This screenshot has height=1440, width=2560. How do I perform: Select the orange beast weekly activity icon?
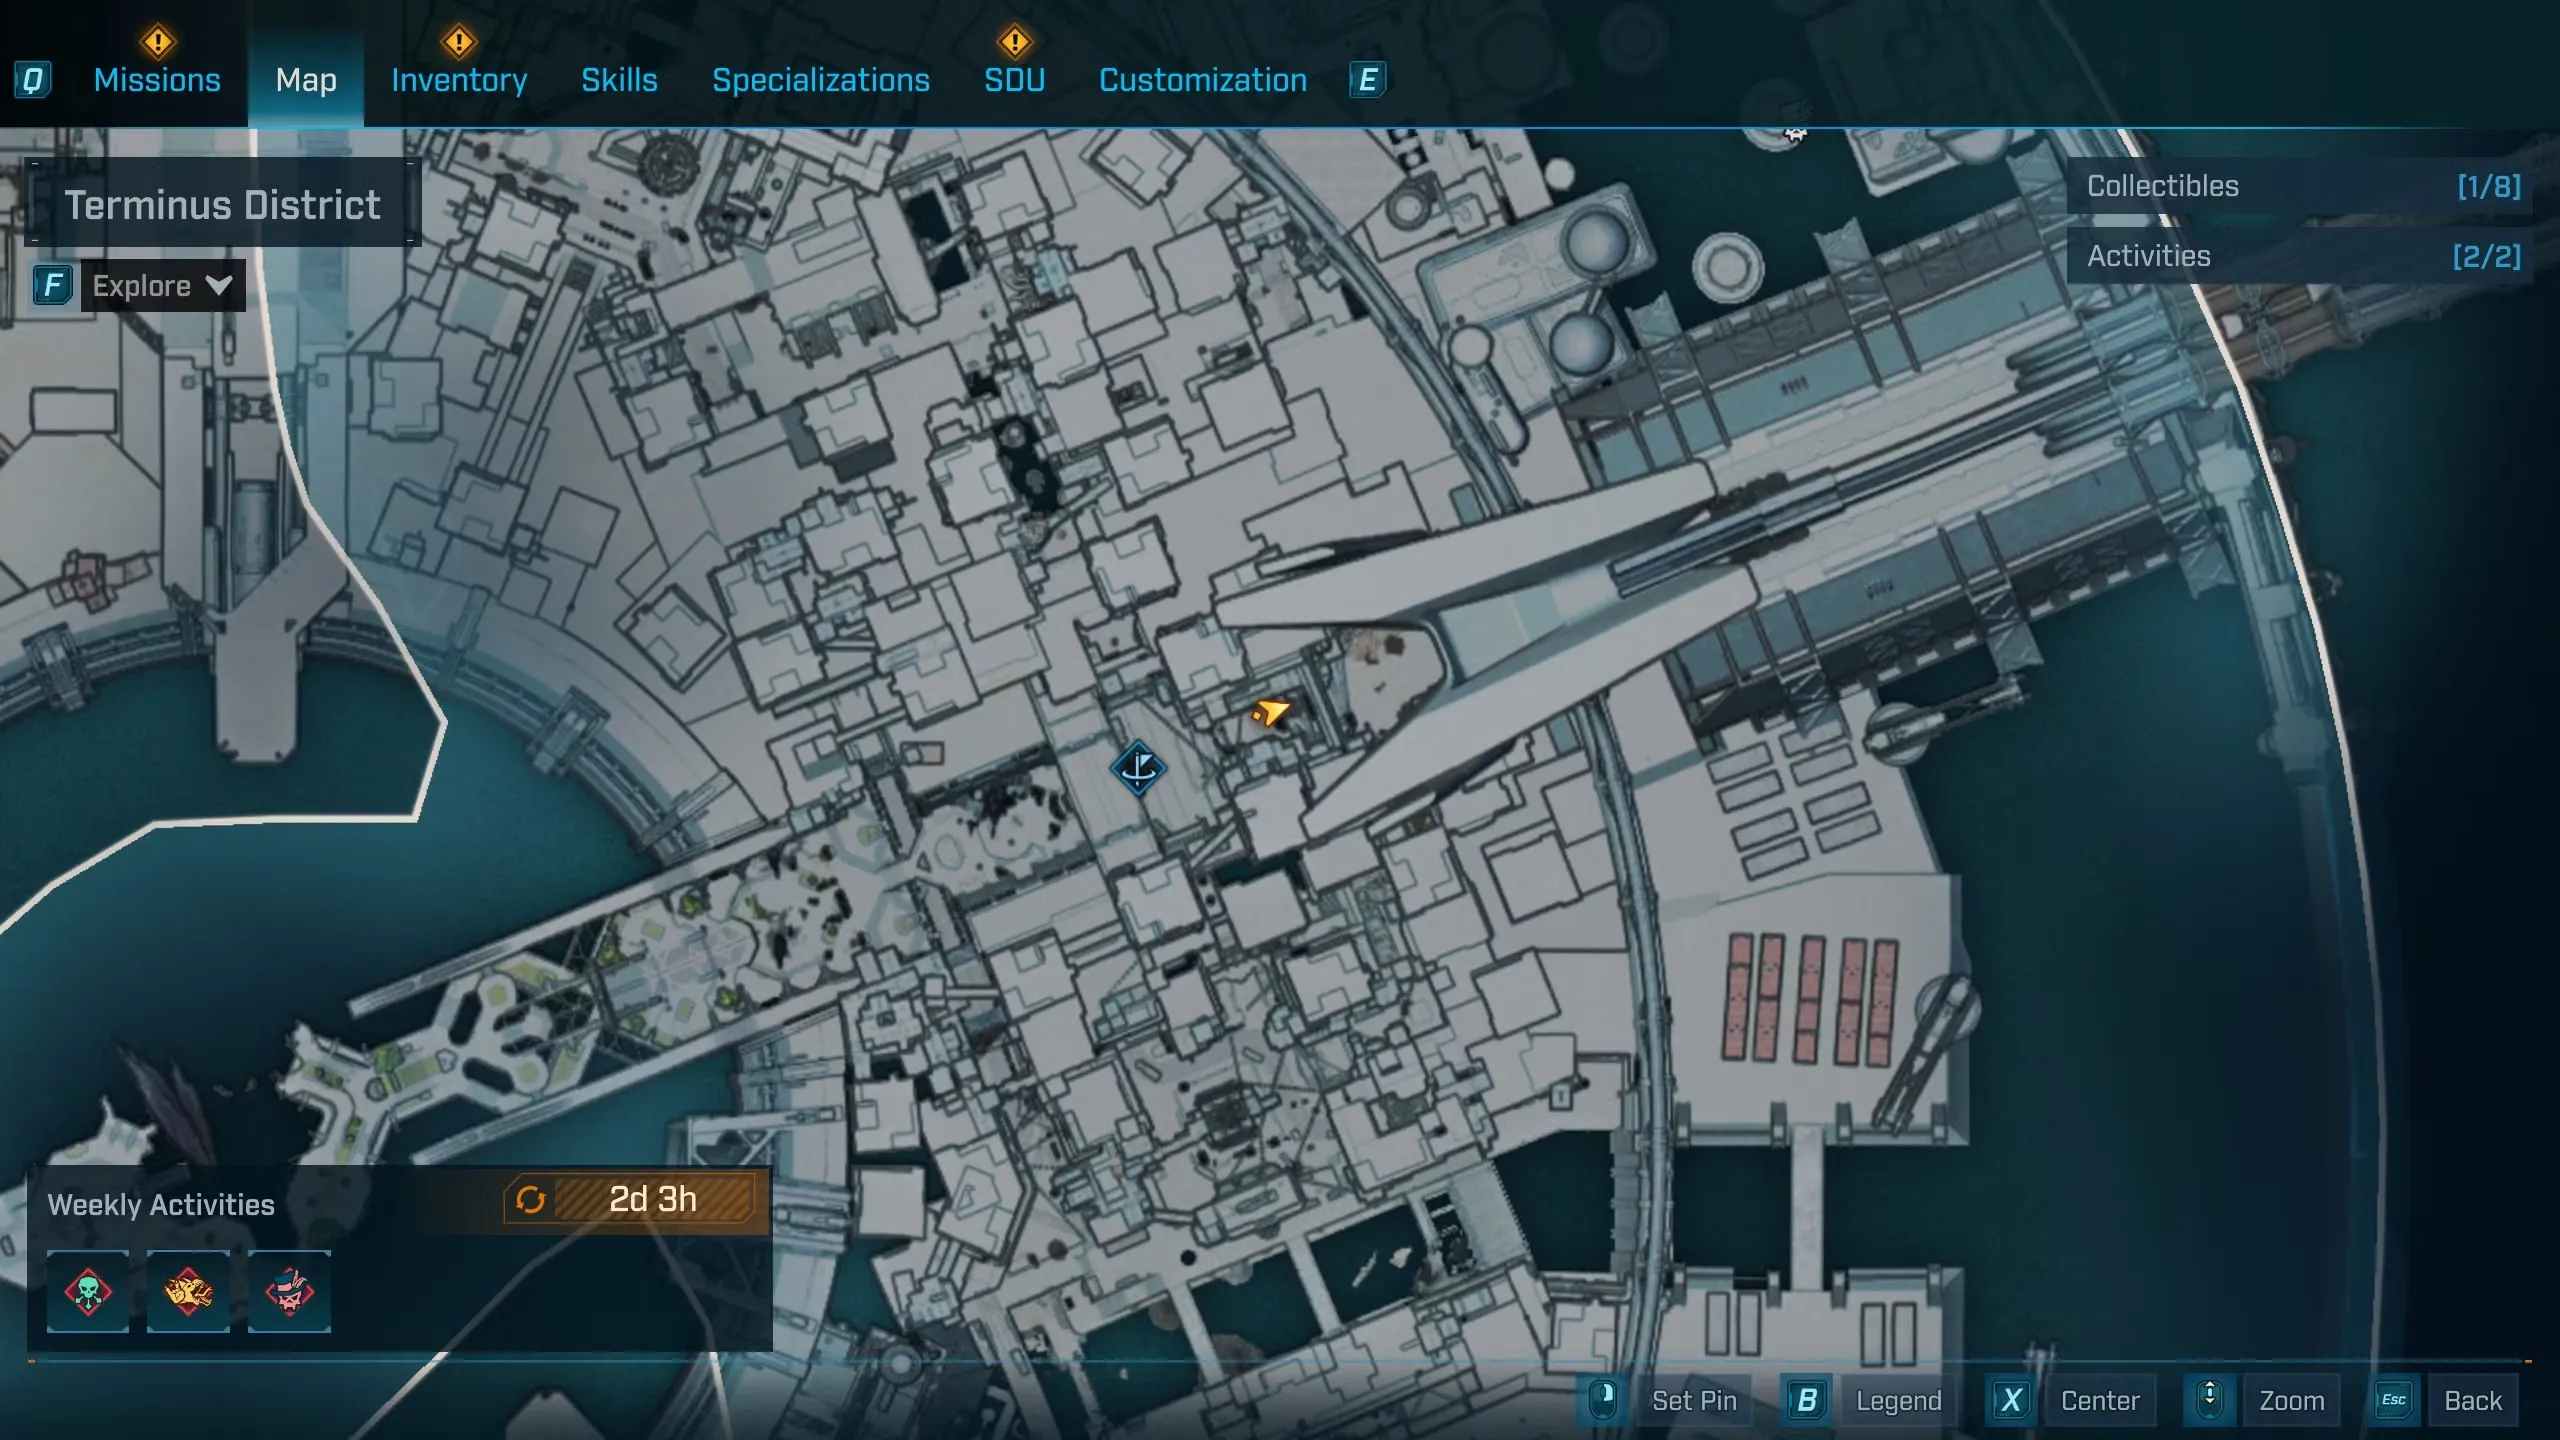point(188,1291)
